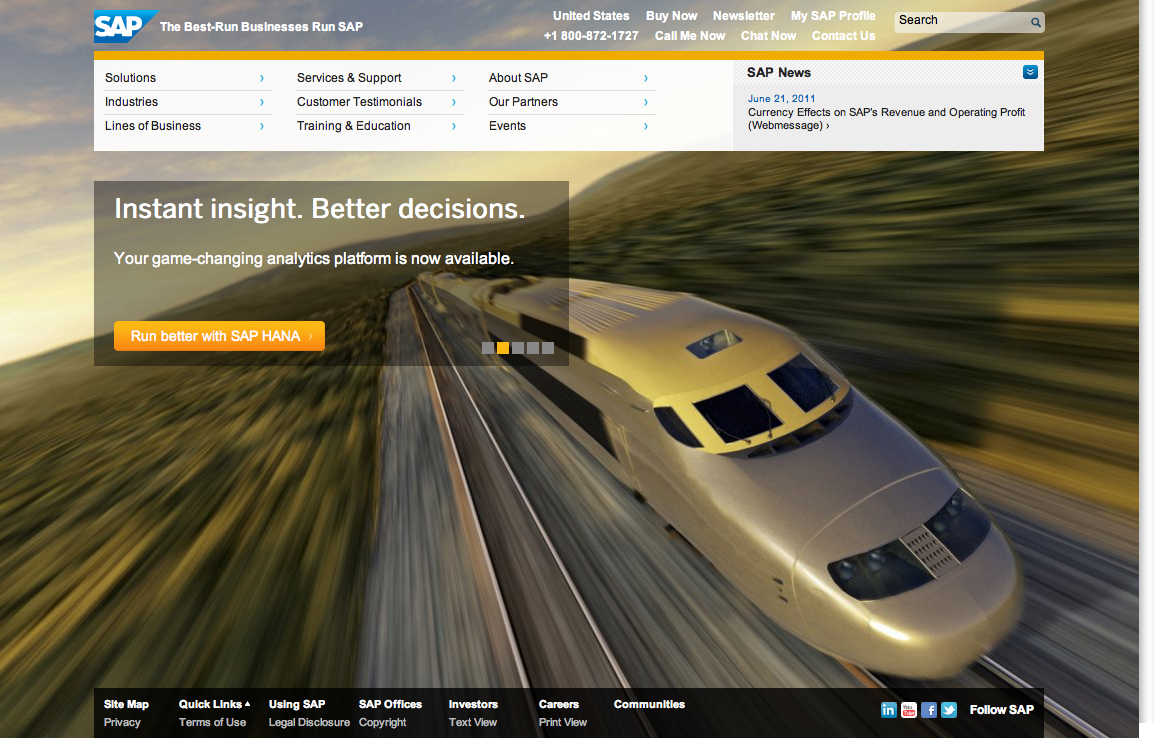
Task: Click the Search input field
Action: (960, 21)
